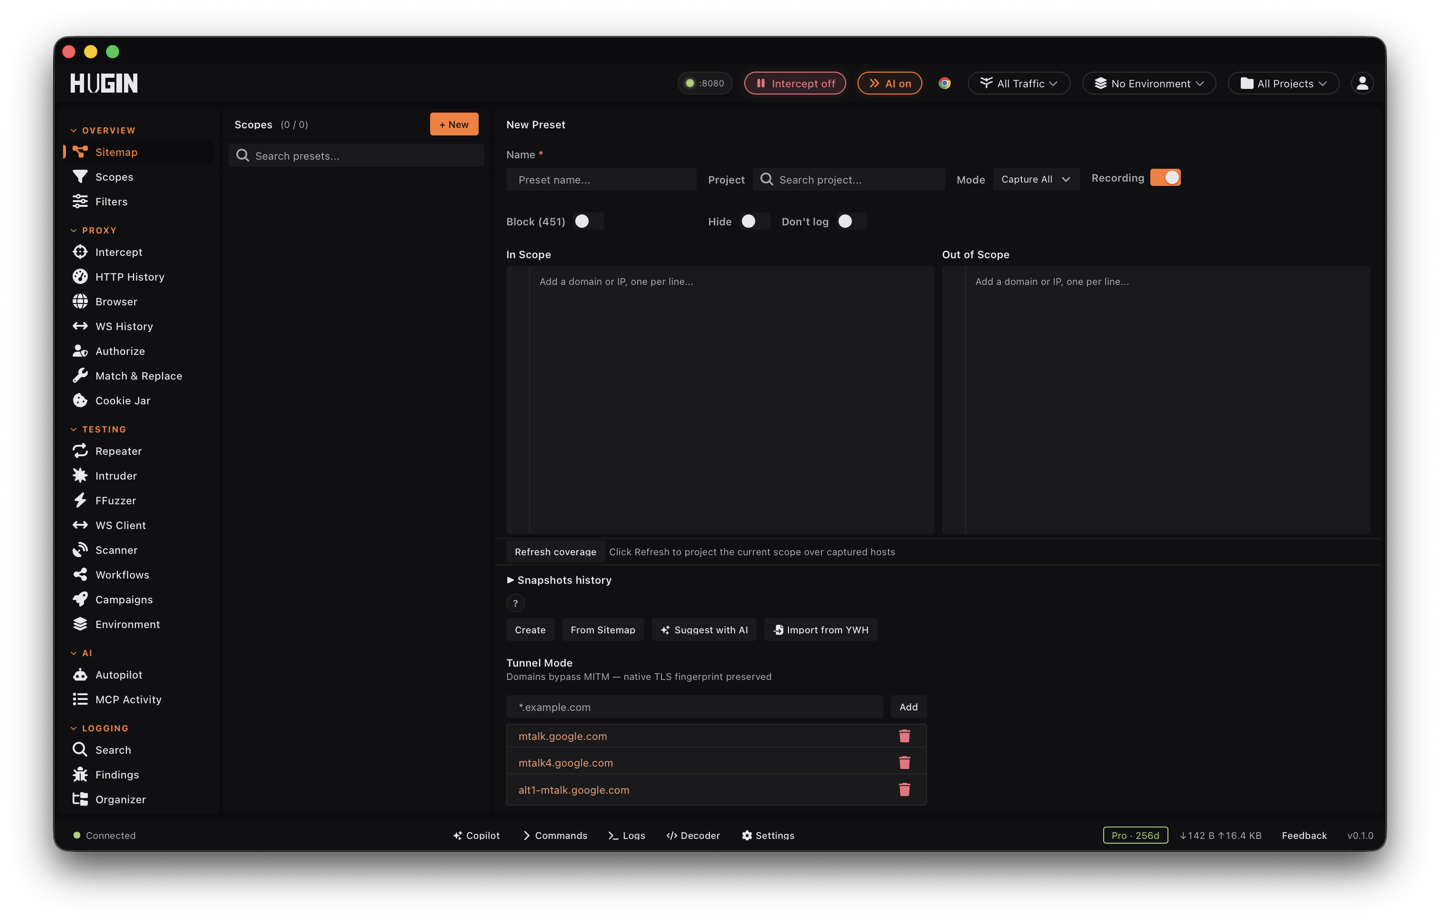Toggle Intercept off button
The width and height of the screenshot is (1440, 922).
coord(795,83)
